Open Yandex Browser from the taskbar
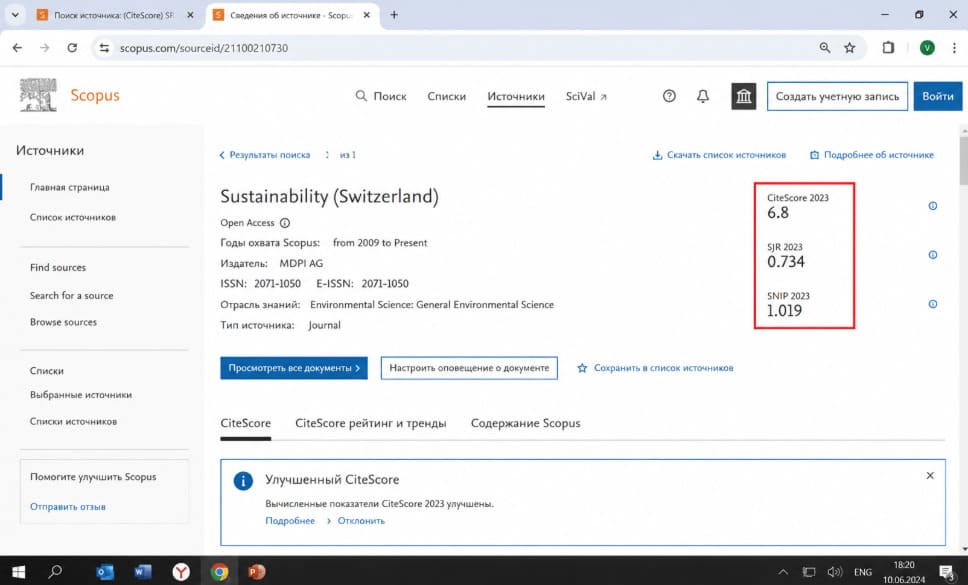The height and width of the screenshot is (585, 968). click(181, 572)
